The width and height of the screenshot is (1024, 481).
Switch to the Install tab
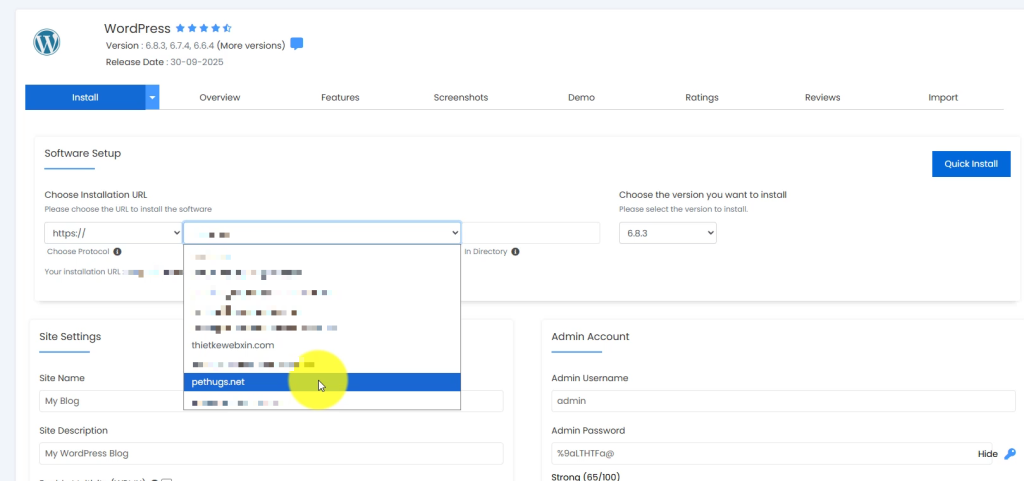pos(86,97)
